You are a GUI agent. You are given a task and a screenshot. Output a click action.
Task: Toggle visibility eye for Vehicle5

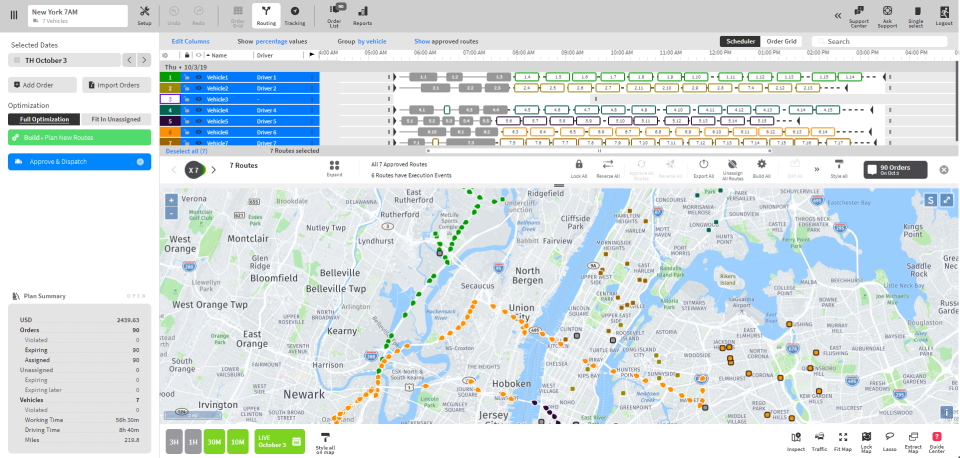point(198,121)
